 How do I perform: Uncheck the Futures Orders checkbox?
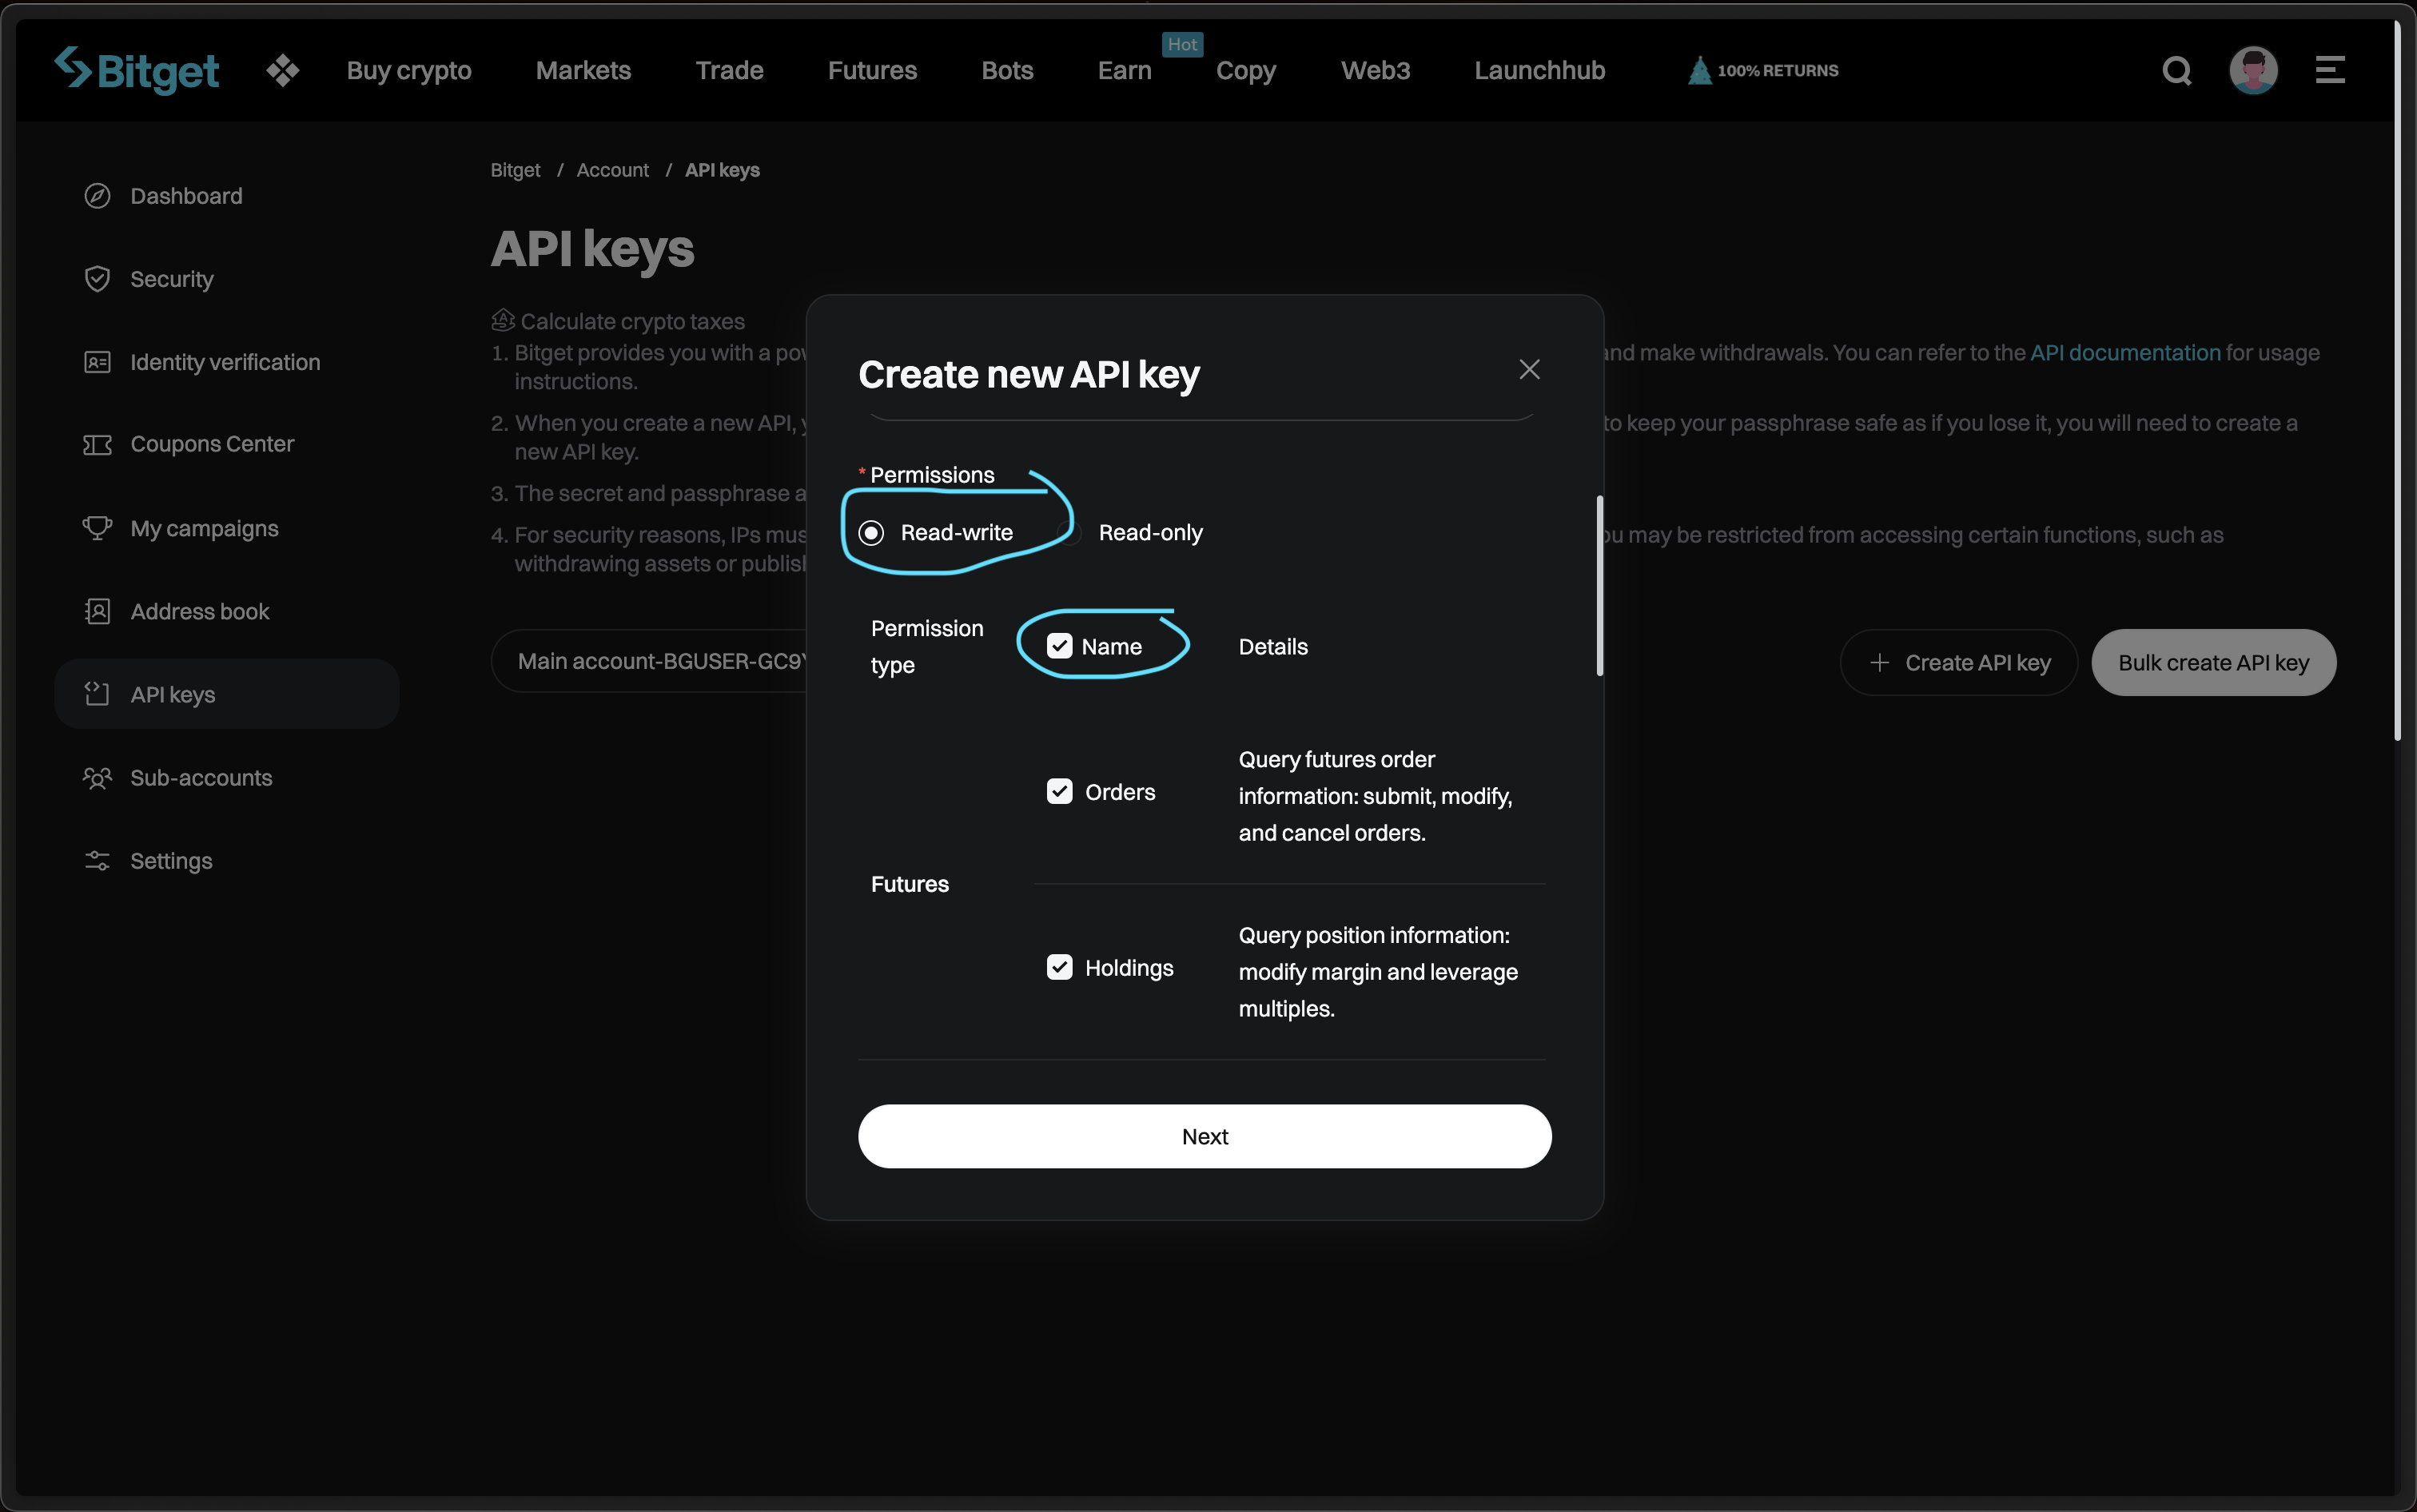tap(1059, 792)
